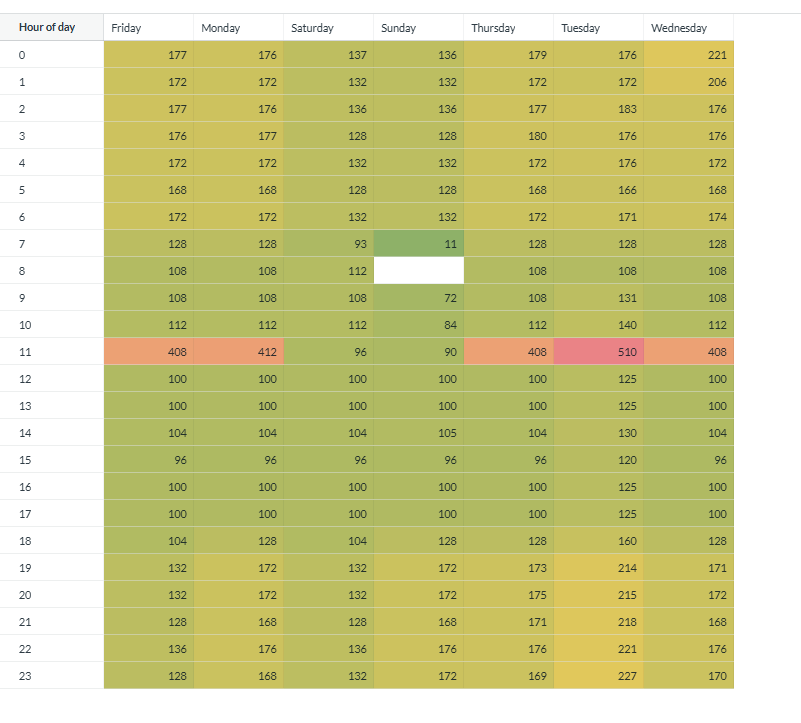Click the Saturday cell with value 93

tap(328, 244)
